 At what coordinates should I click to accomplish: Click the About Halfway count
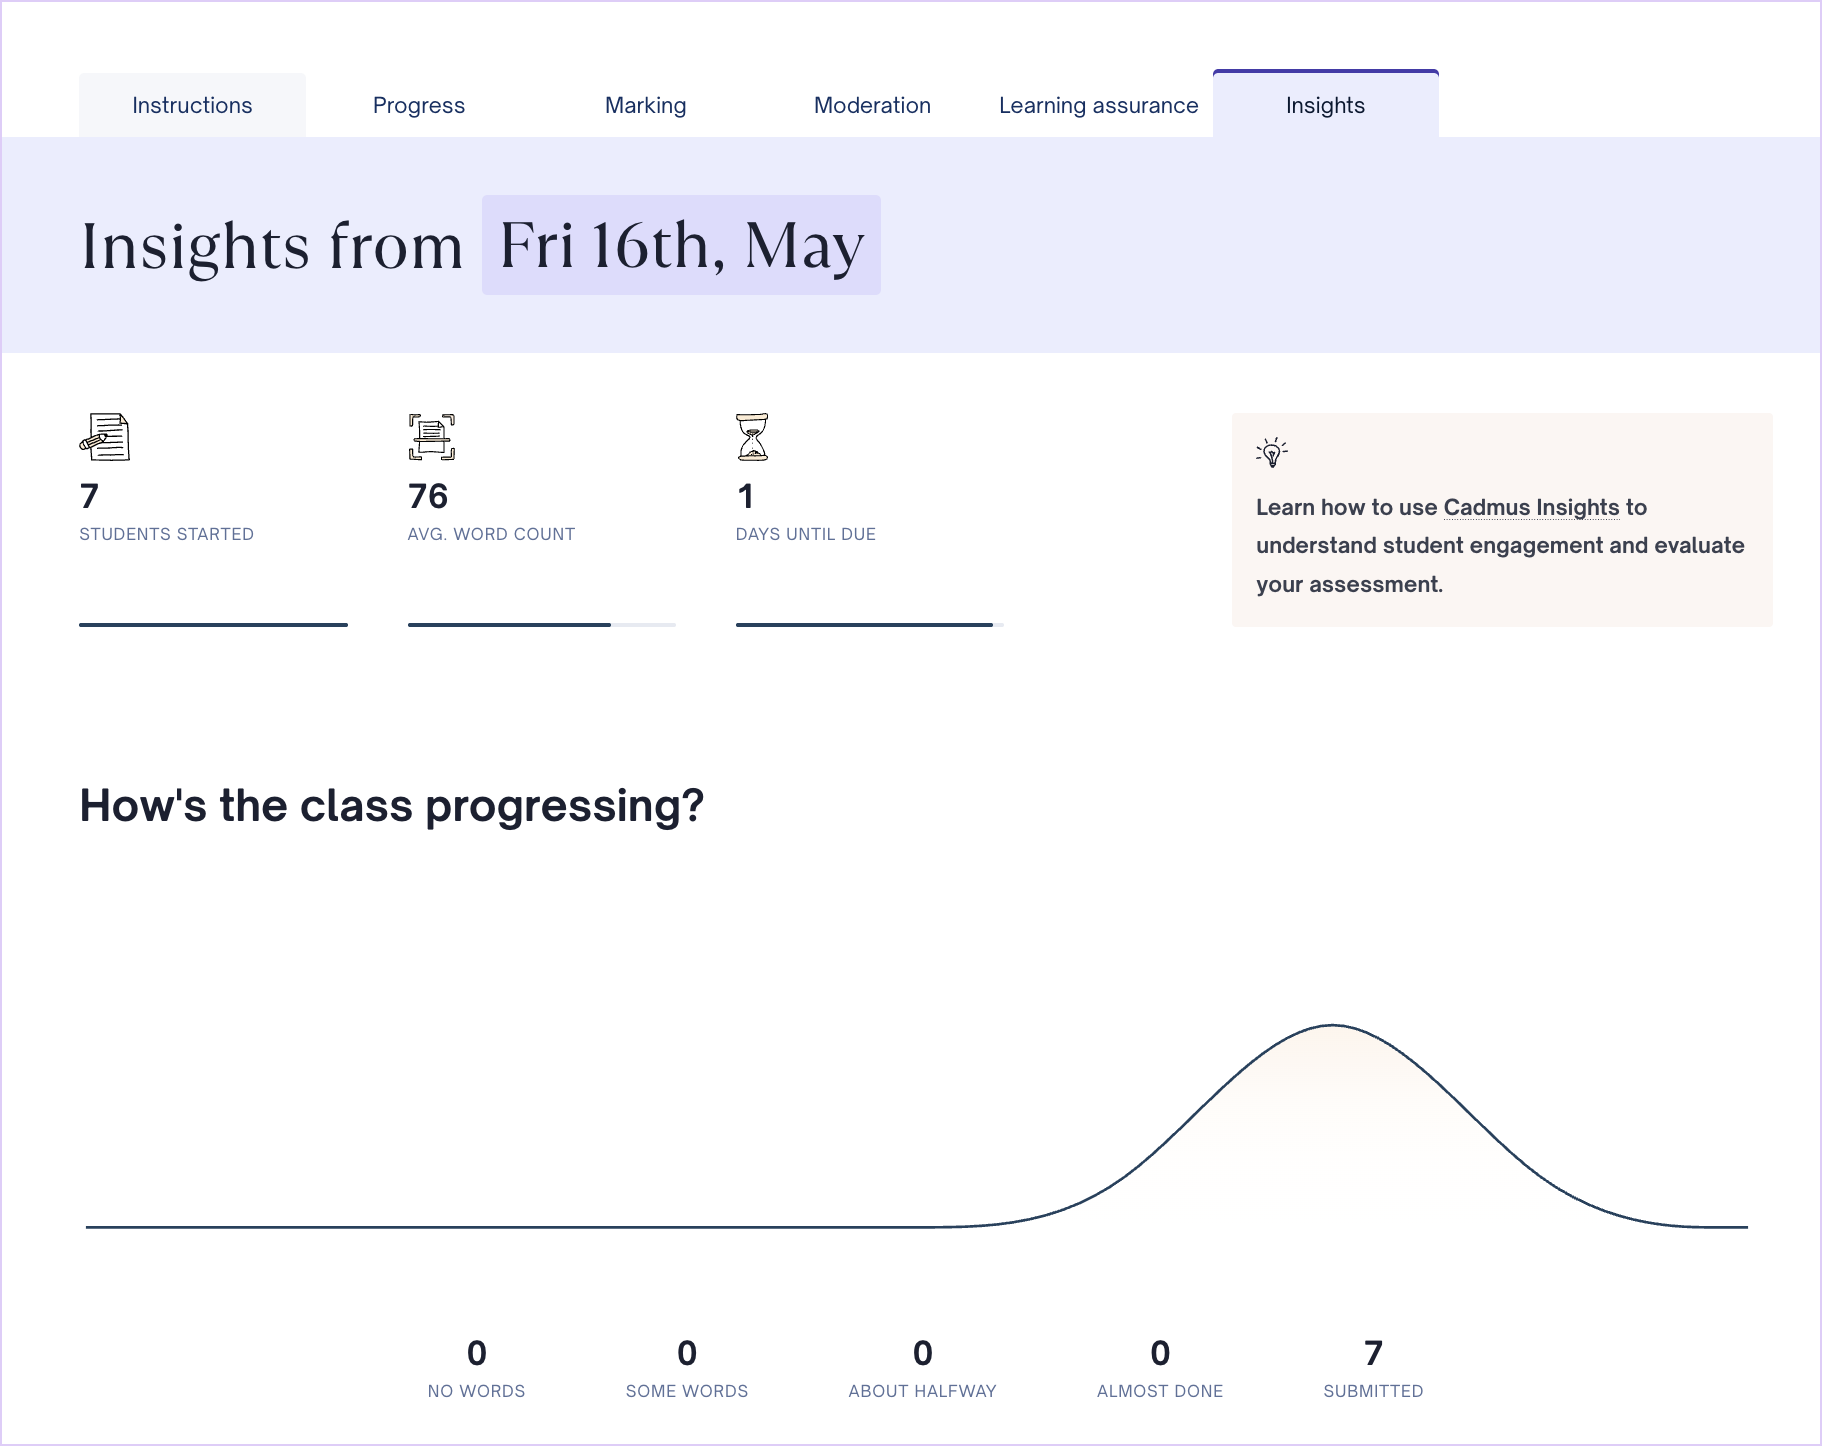pos(922,1353)
